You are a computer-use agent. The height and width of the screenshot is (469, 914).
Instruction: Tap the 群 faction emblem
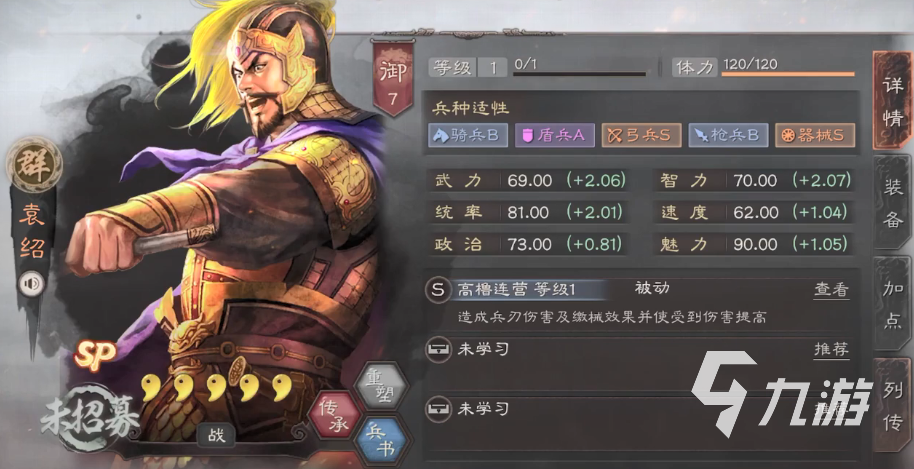[x=34, y=165]
